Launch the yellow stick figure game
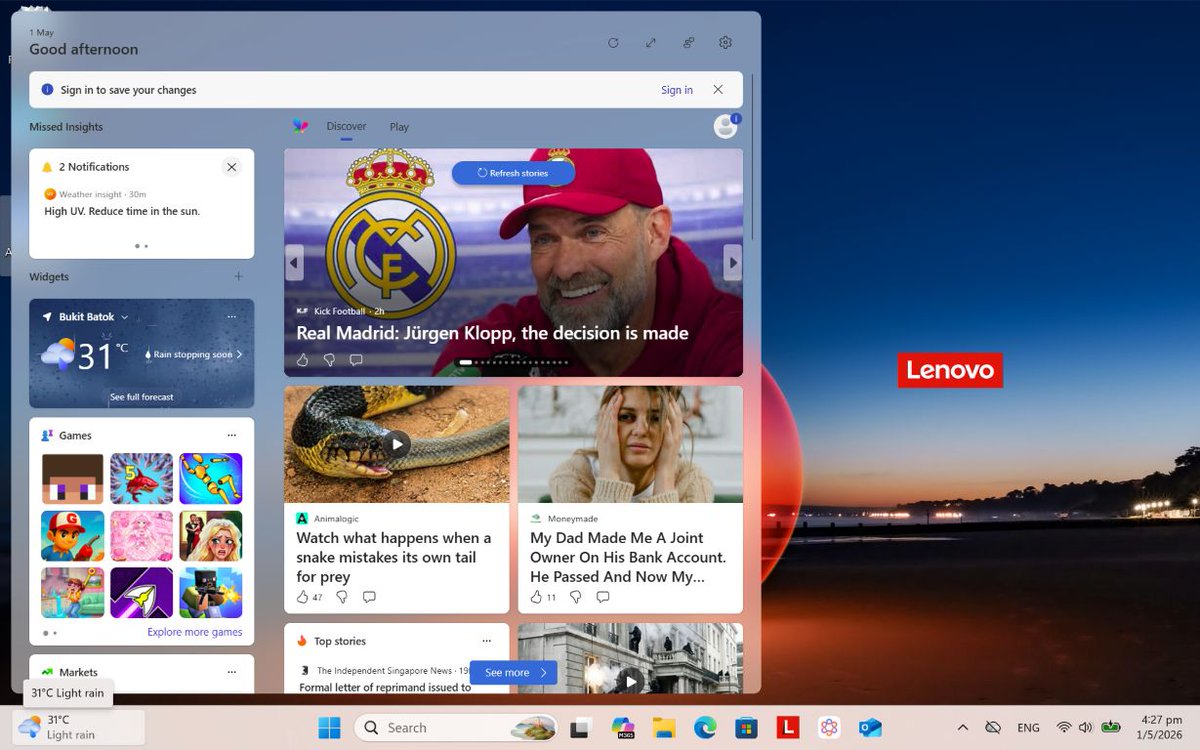 click(x=211, y=478)
